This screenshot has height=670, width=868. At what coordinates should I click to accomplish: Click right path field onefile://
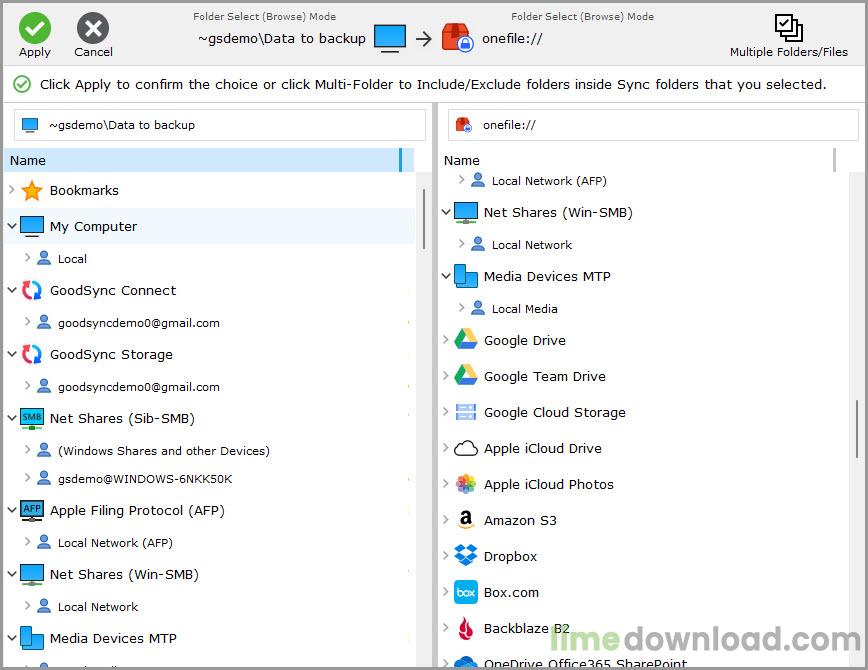point(653,125)
